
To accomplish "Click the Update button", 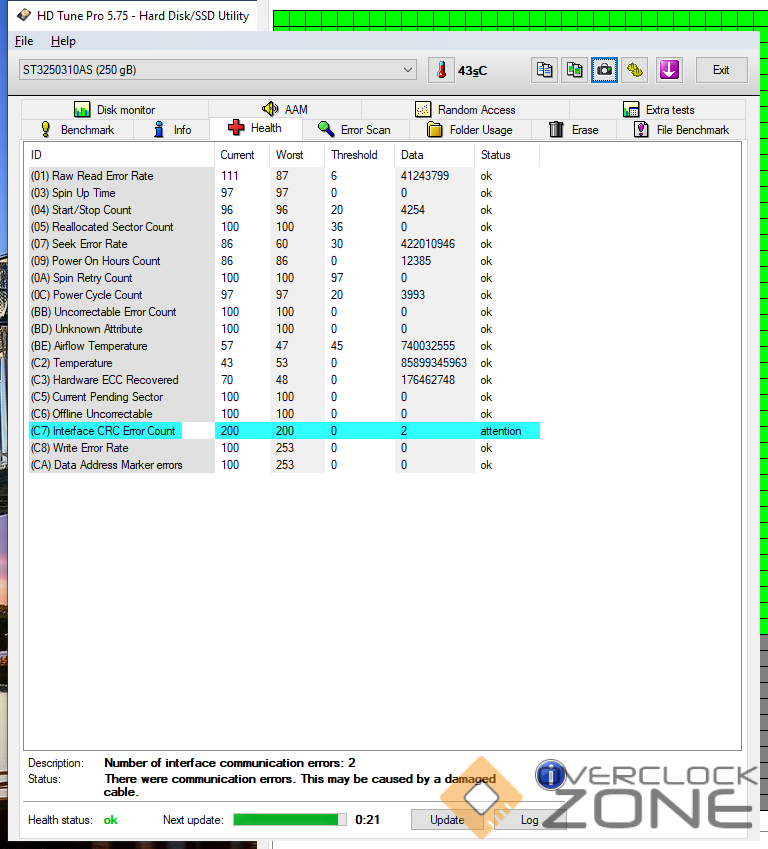I will click(447, 820).
